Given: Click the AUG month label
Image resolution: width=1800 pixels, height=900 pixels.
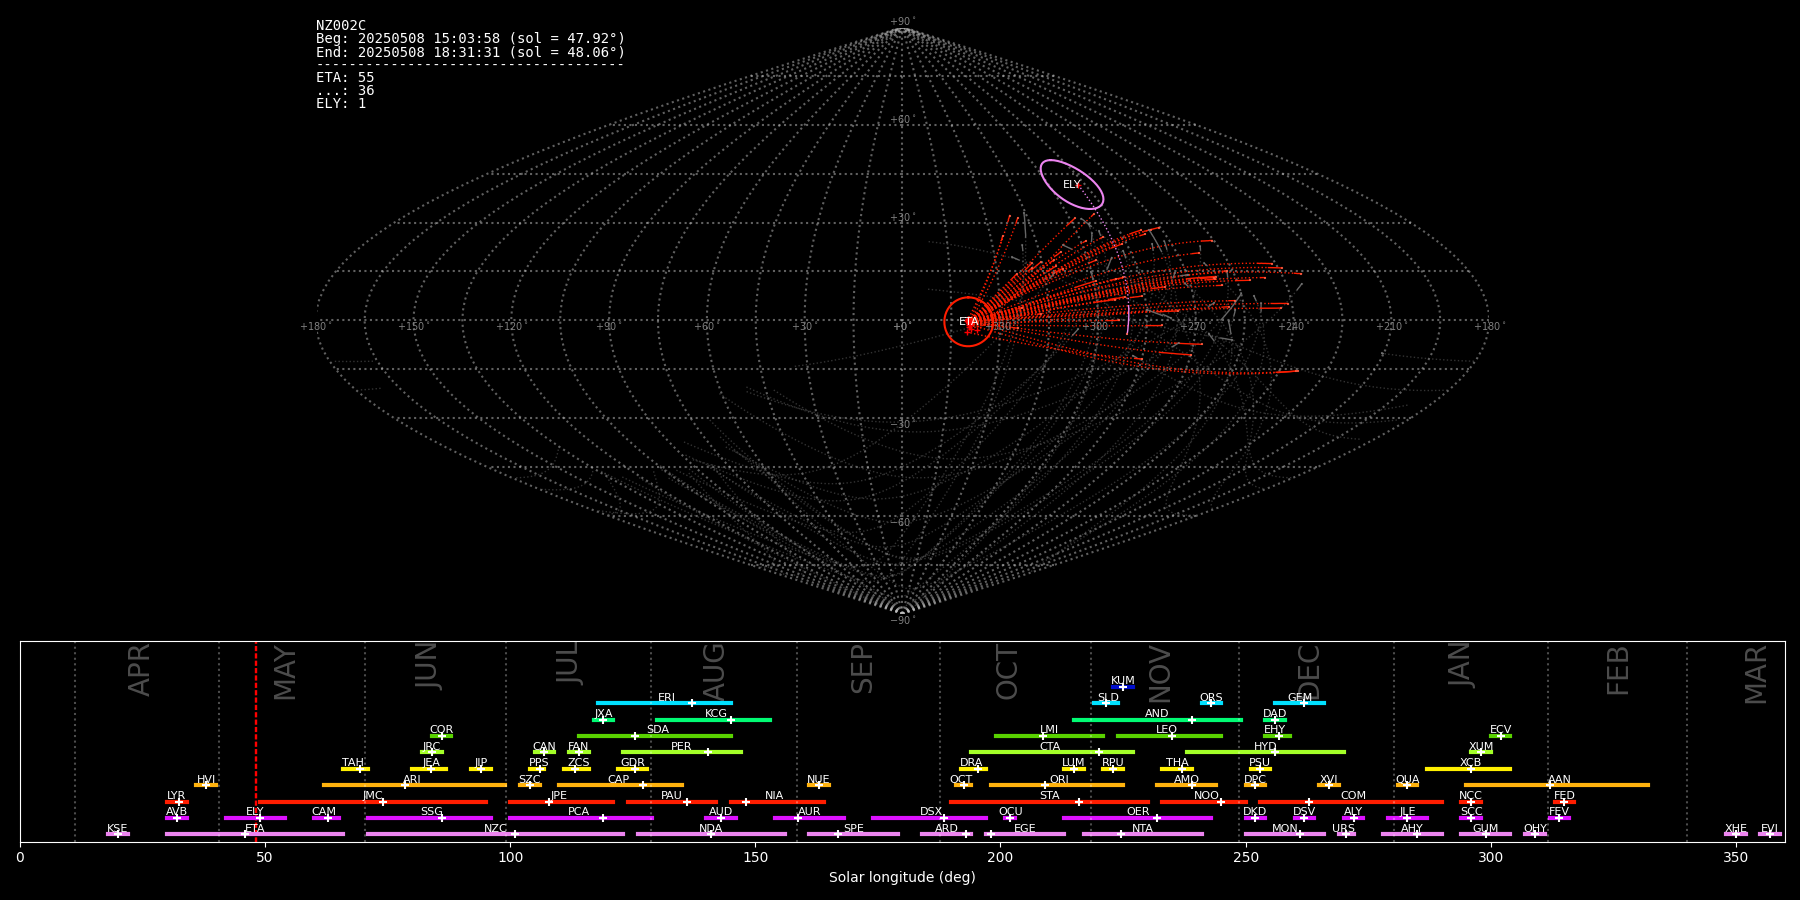Looking at the screenshot, I should click(x=714, y=670).
